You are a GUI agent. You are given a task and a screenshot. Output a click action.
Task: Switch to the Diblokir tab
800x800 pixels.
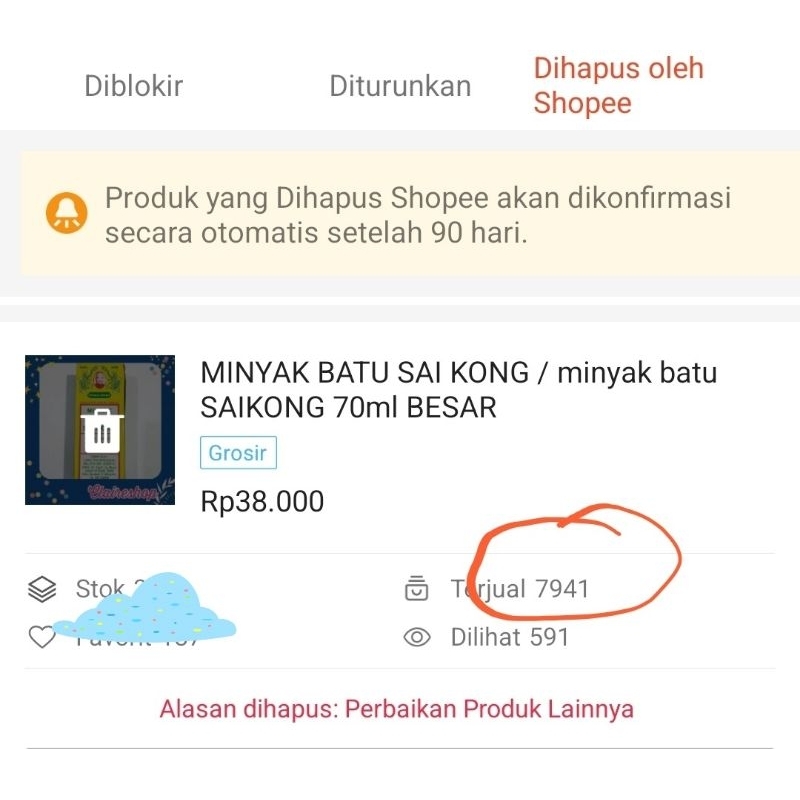(134, 86)
